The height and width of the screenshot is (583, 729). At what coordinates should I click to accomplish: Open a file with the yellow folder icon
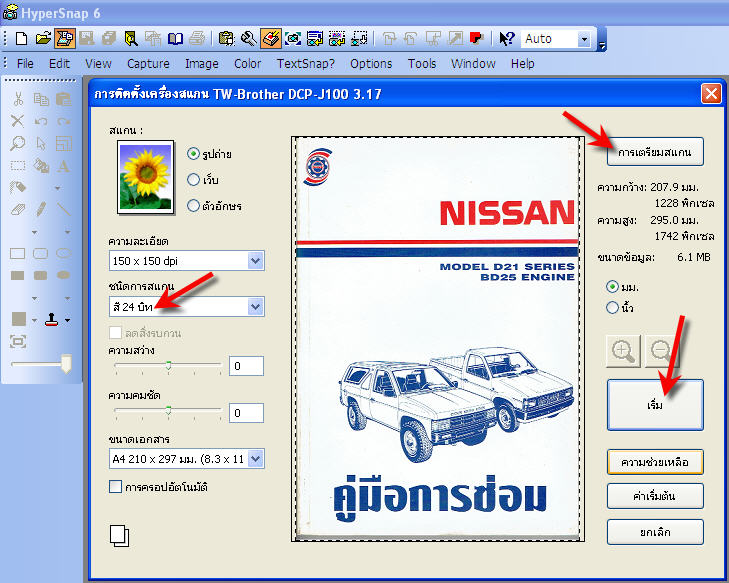click(x=43, y=38)
